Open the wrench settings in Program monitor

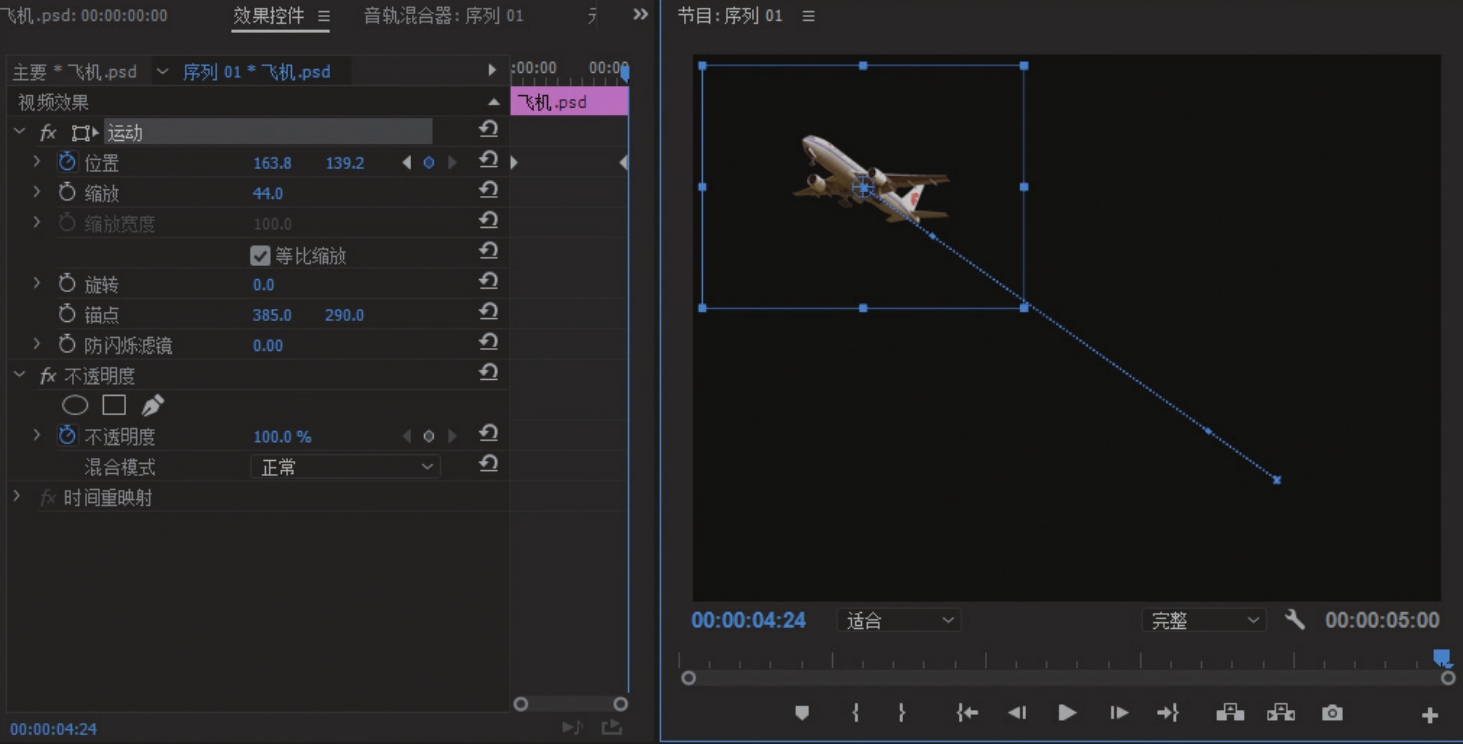coord(1294,620)
